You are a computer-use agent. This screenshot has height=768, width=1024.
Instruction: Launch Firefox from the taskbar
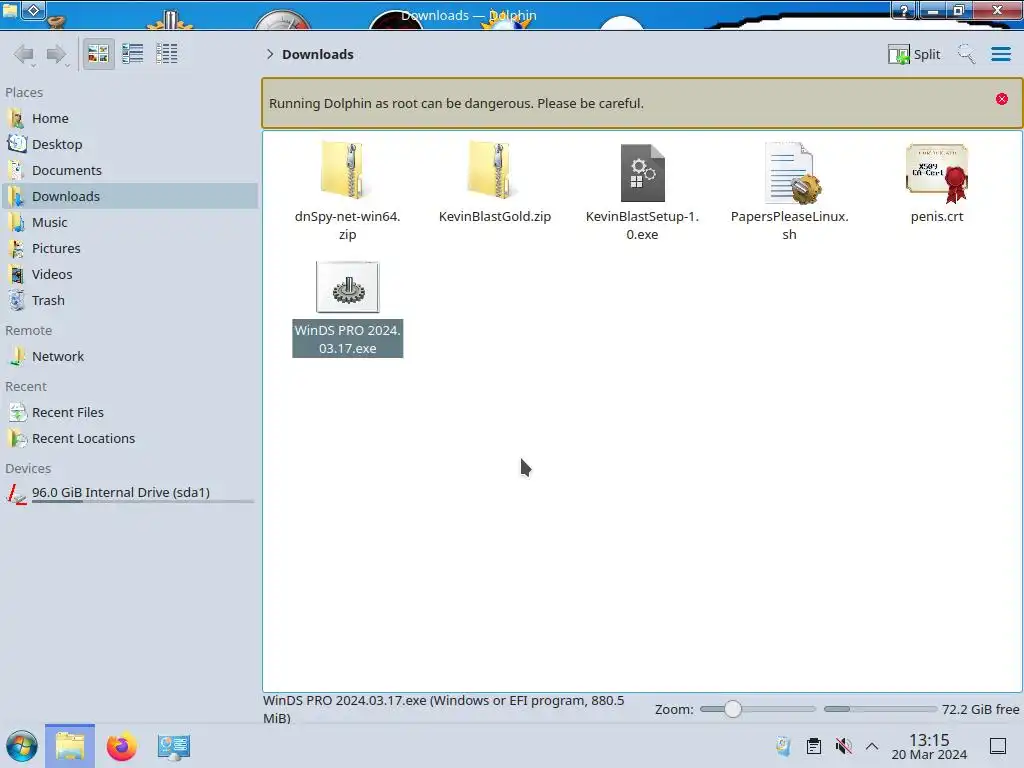click(x=121, y=746)
